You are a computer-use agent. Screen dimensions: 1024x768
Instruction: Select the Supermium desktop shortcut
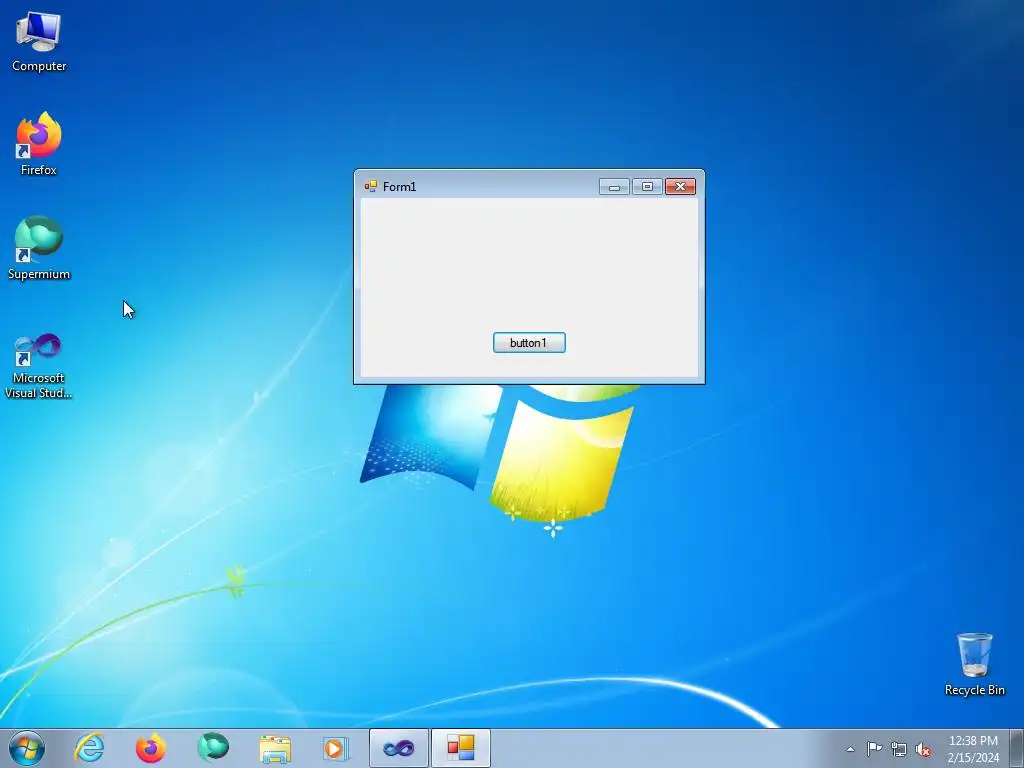pyautogui.click(x=39, y=248)
